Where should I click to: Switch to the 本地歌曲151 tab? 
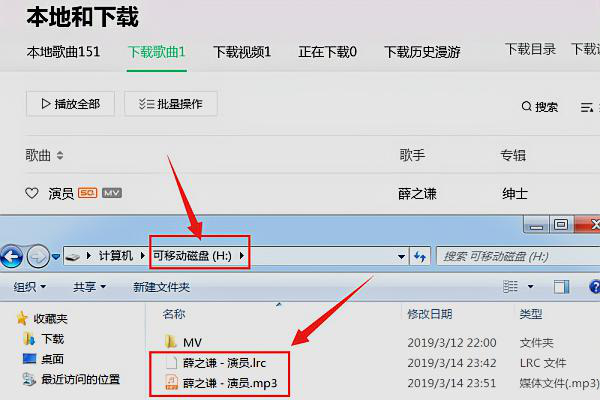[64, 52]
